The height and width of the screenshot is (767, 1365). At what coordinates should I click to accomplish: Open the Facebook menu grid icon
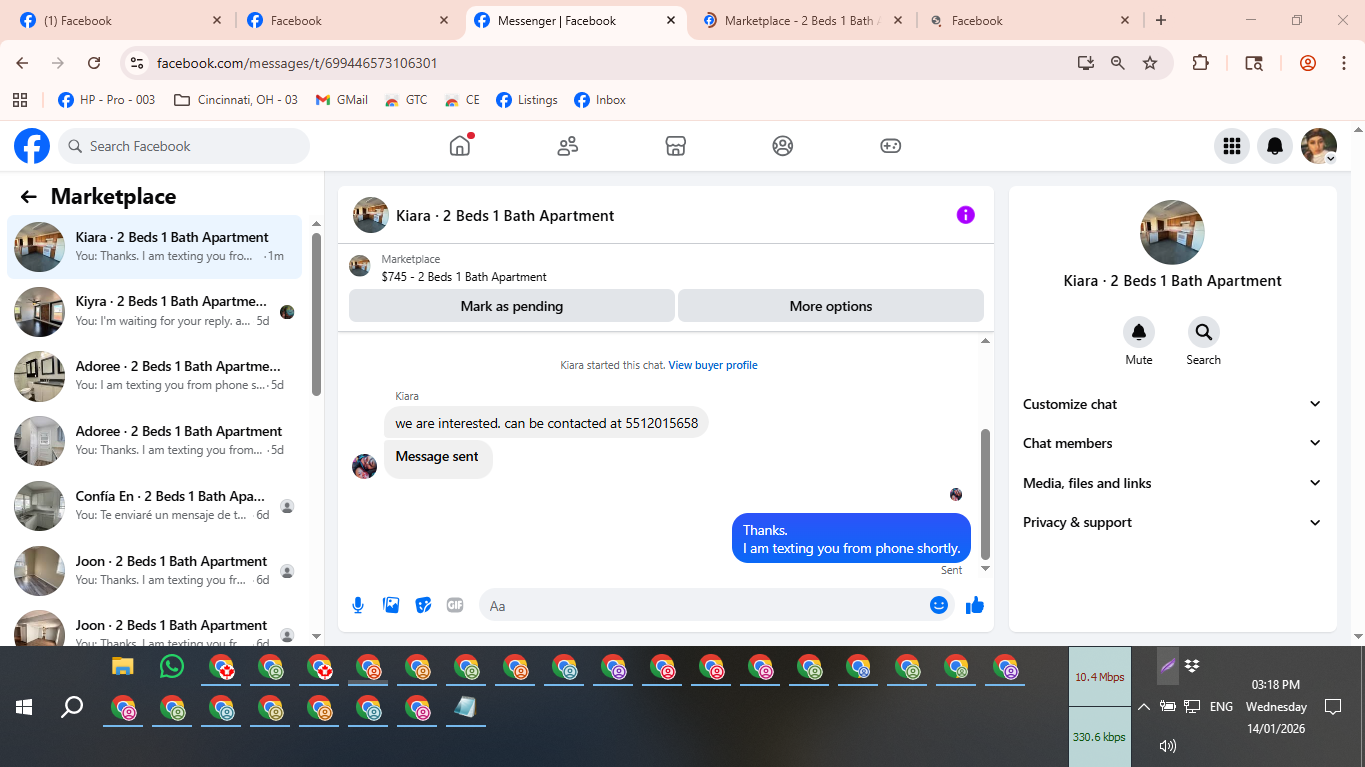[1232, 146]
